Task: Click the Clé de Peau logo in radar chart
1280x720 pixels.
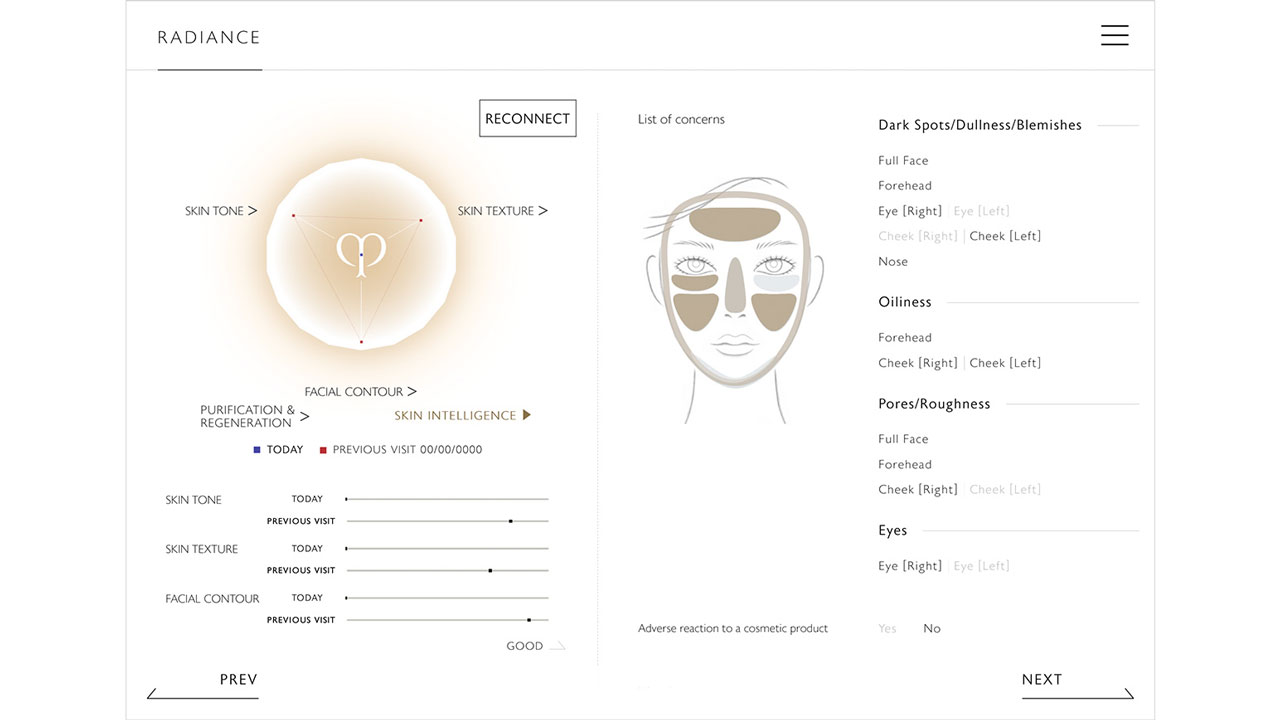Action: 361,252
